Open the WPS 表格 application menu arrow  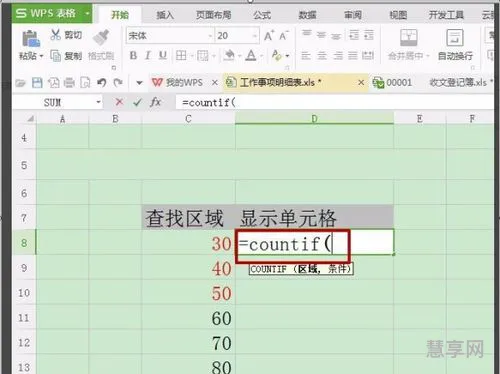click(87, 14)
